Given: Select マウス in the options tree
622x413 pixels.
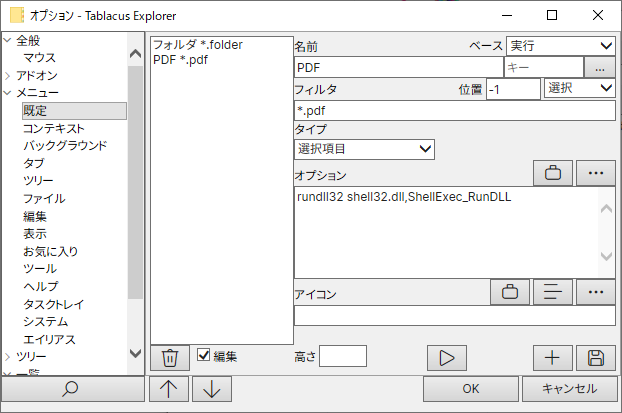Looking at the screenshot, I should [39, 58].
